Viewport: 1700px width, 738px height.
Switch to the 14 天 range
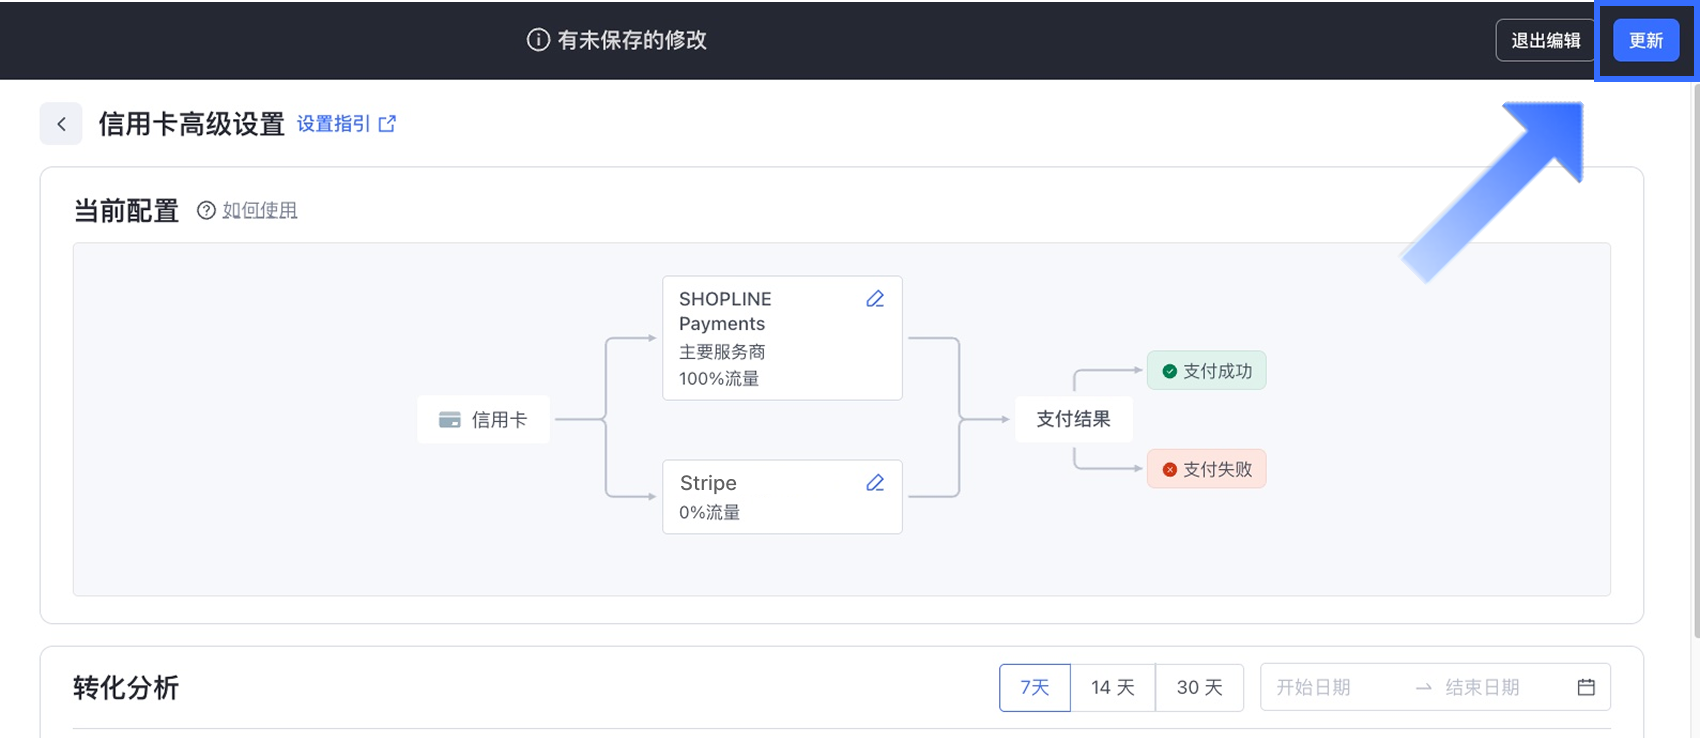point(1112,687)
